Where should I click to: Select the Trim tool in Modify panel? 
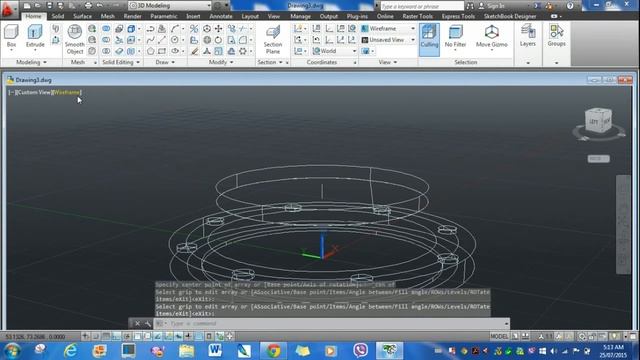(243, 29)
